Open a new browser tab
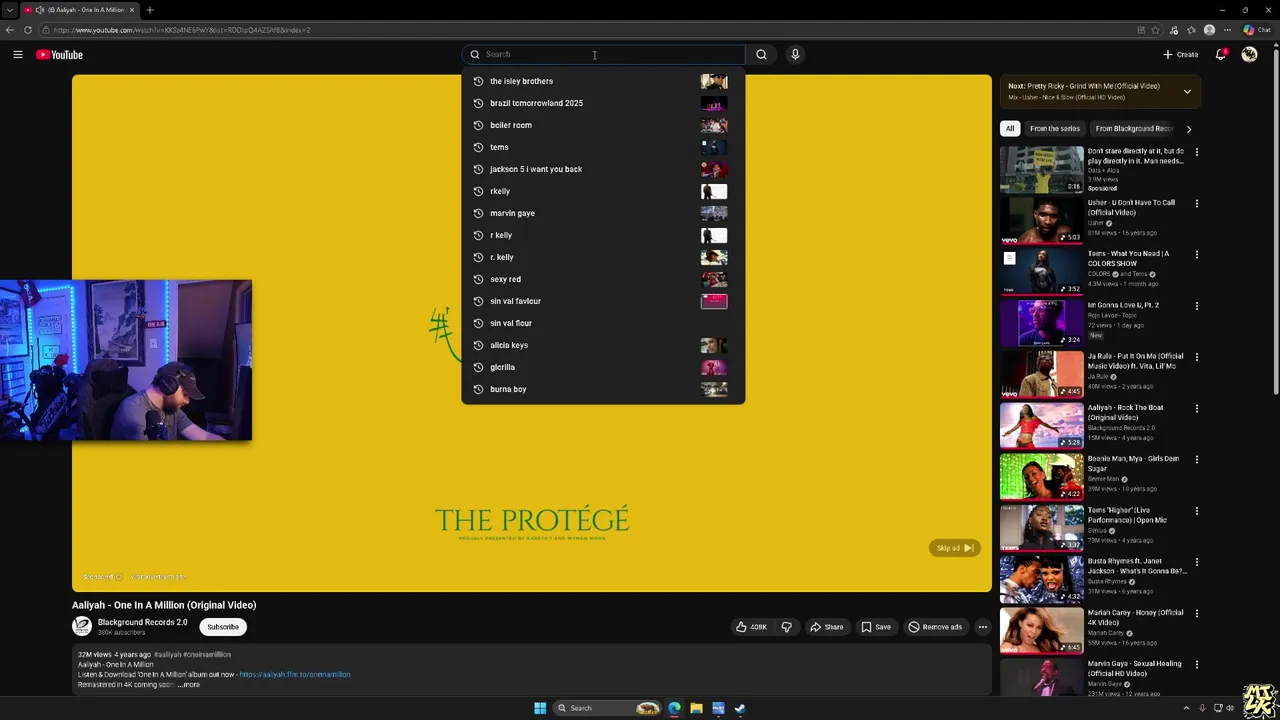 [x=149, y=10]
